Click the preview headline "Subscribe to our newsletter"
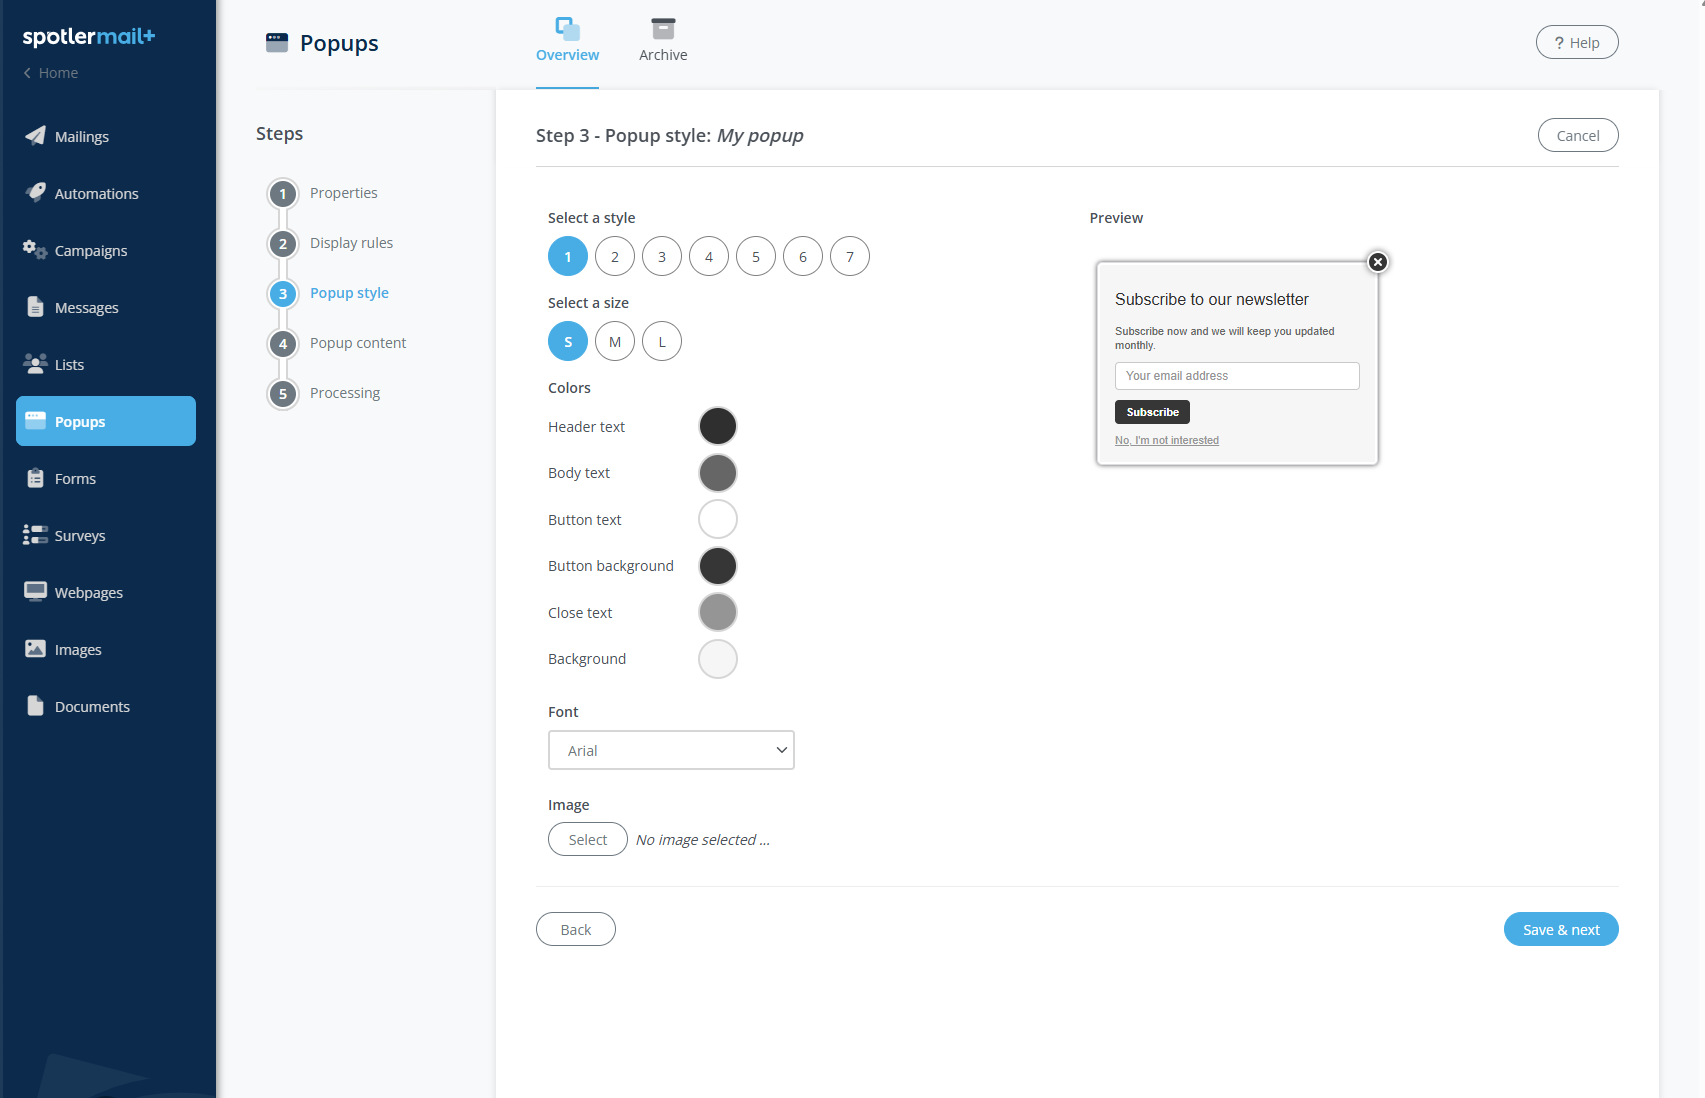 (x=1212, y=299)
